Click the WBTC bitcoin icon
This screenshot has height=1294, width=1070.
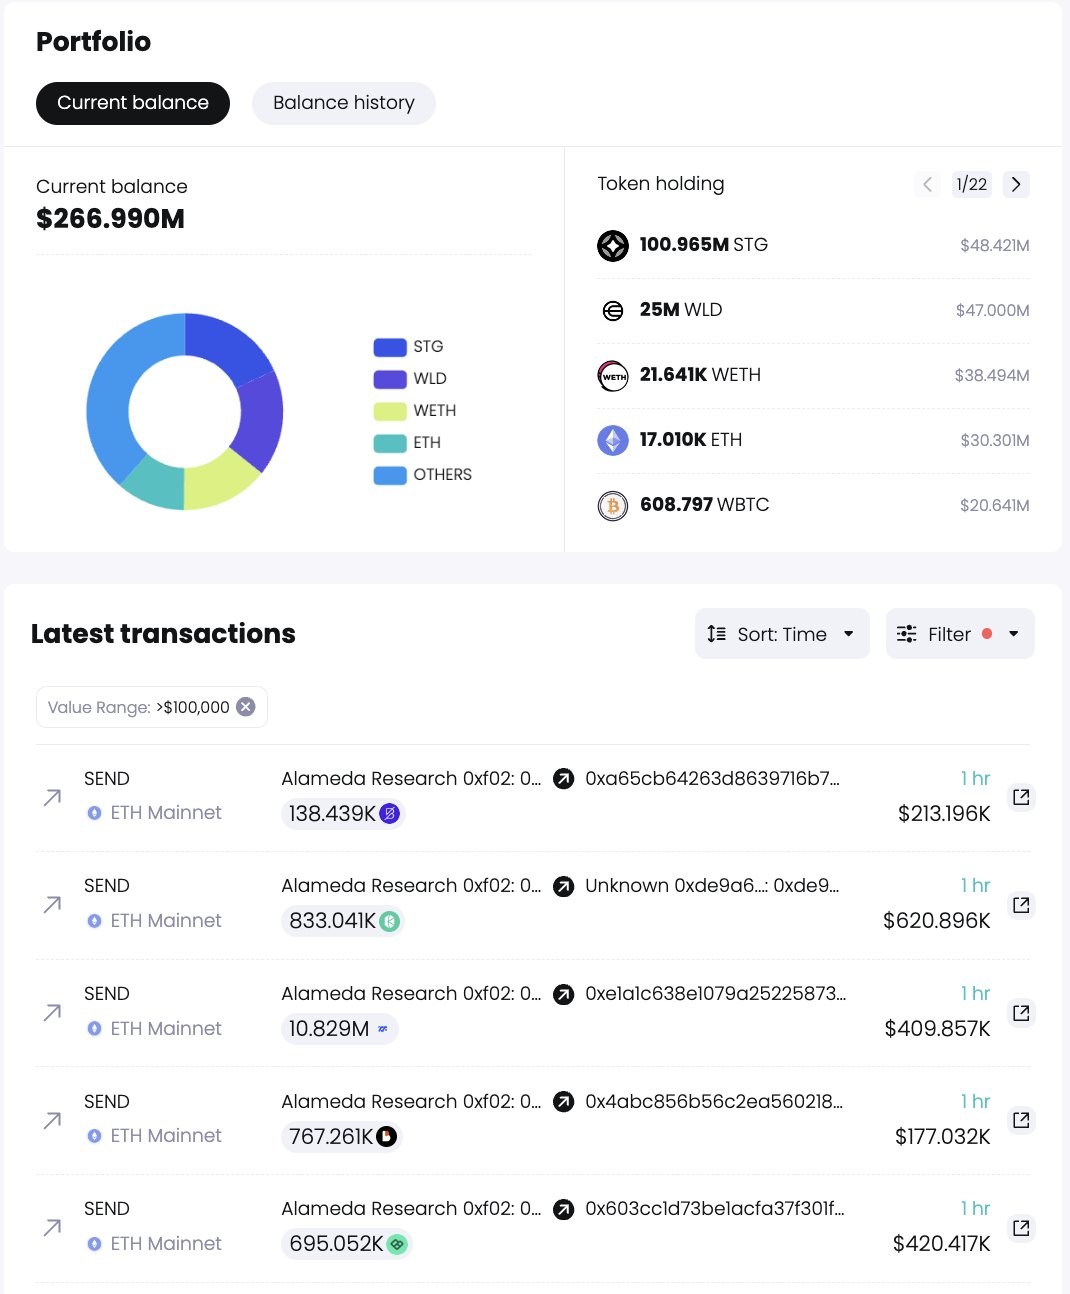click(613, 506)
